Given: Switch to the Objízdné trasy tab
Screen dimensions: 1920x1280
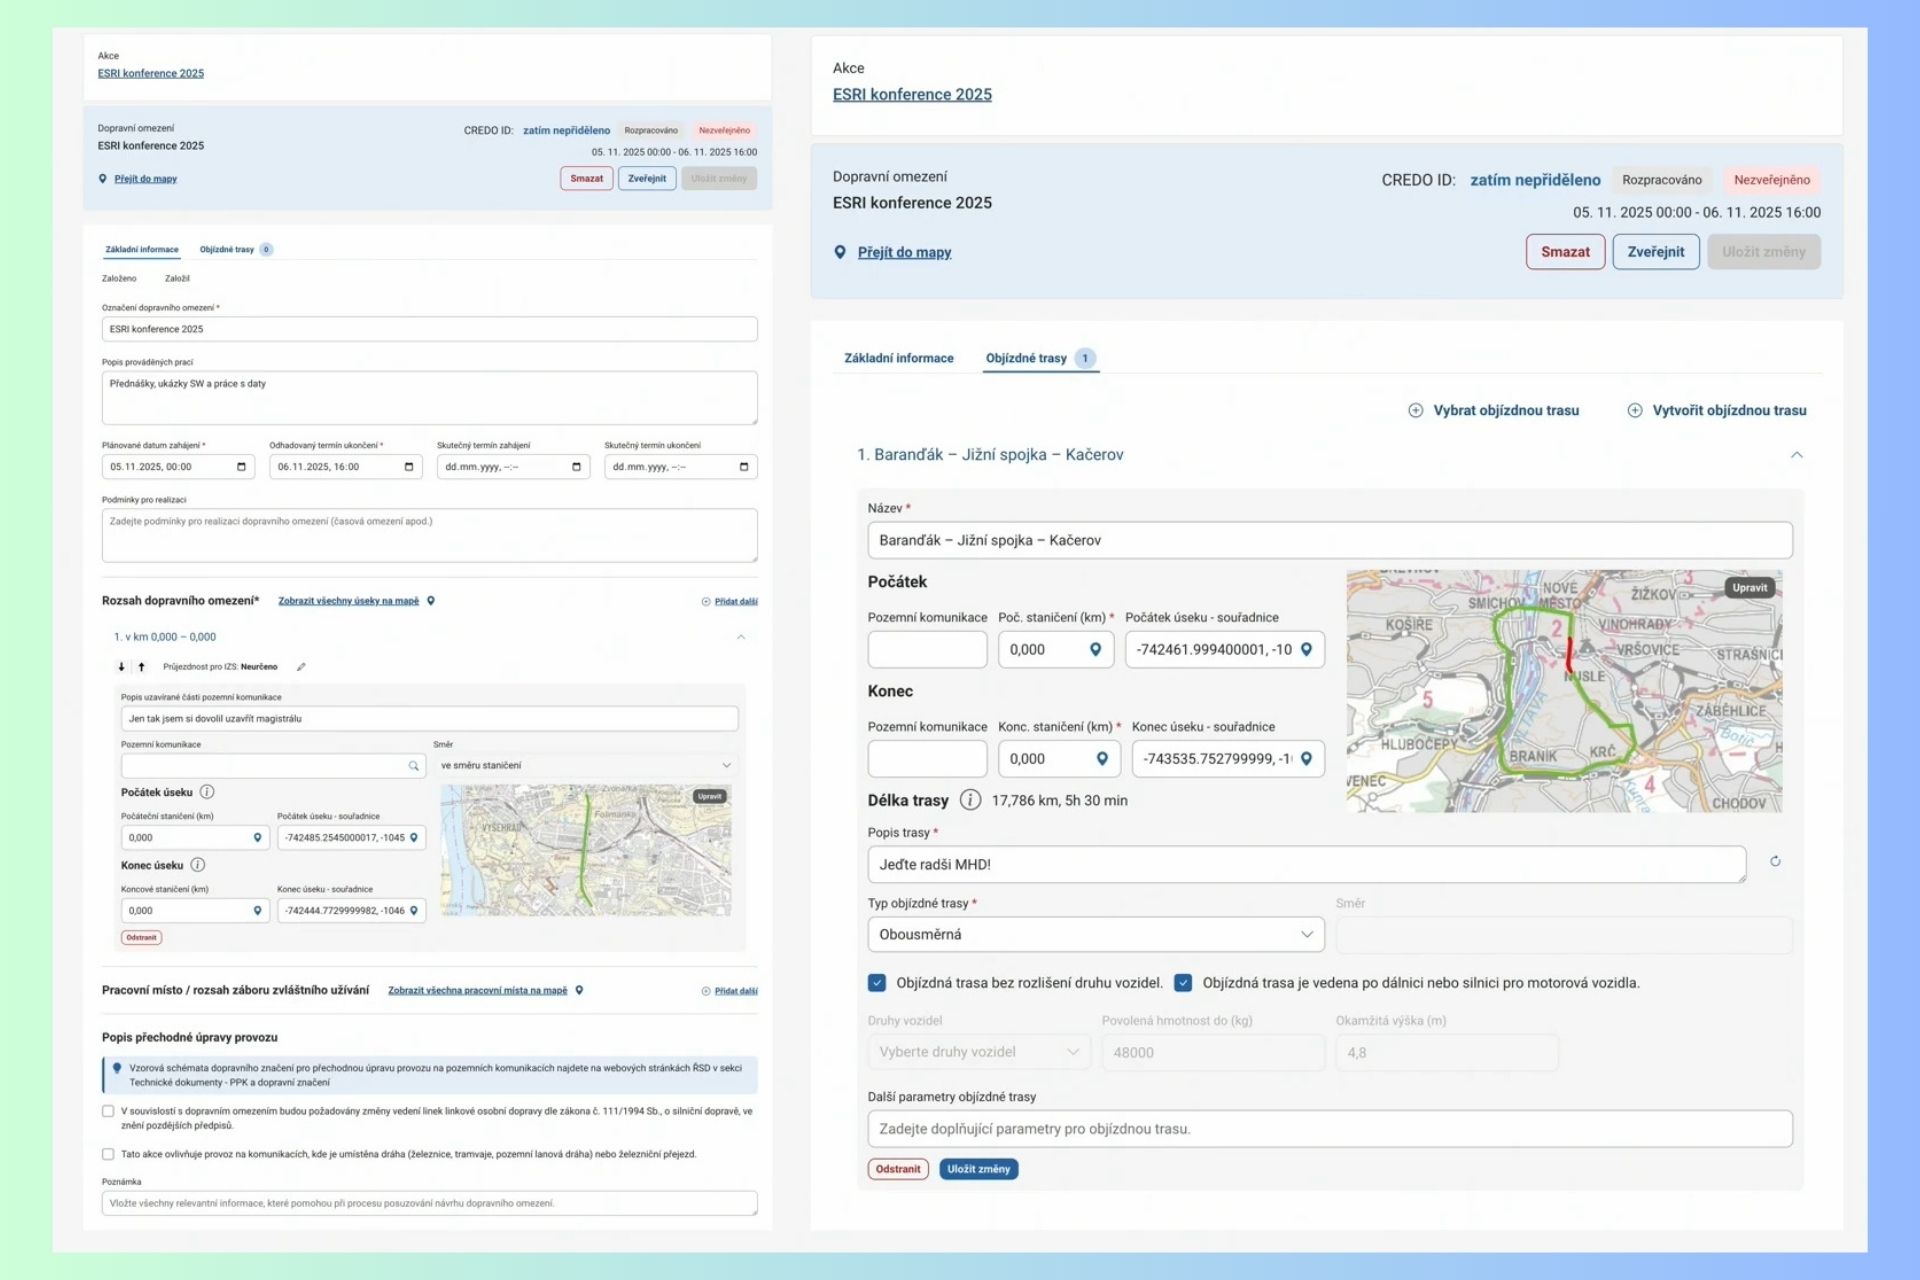Looking at the screenshot, I should (1027, 357).
